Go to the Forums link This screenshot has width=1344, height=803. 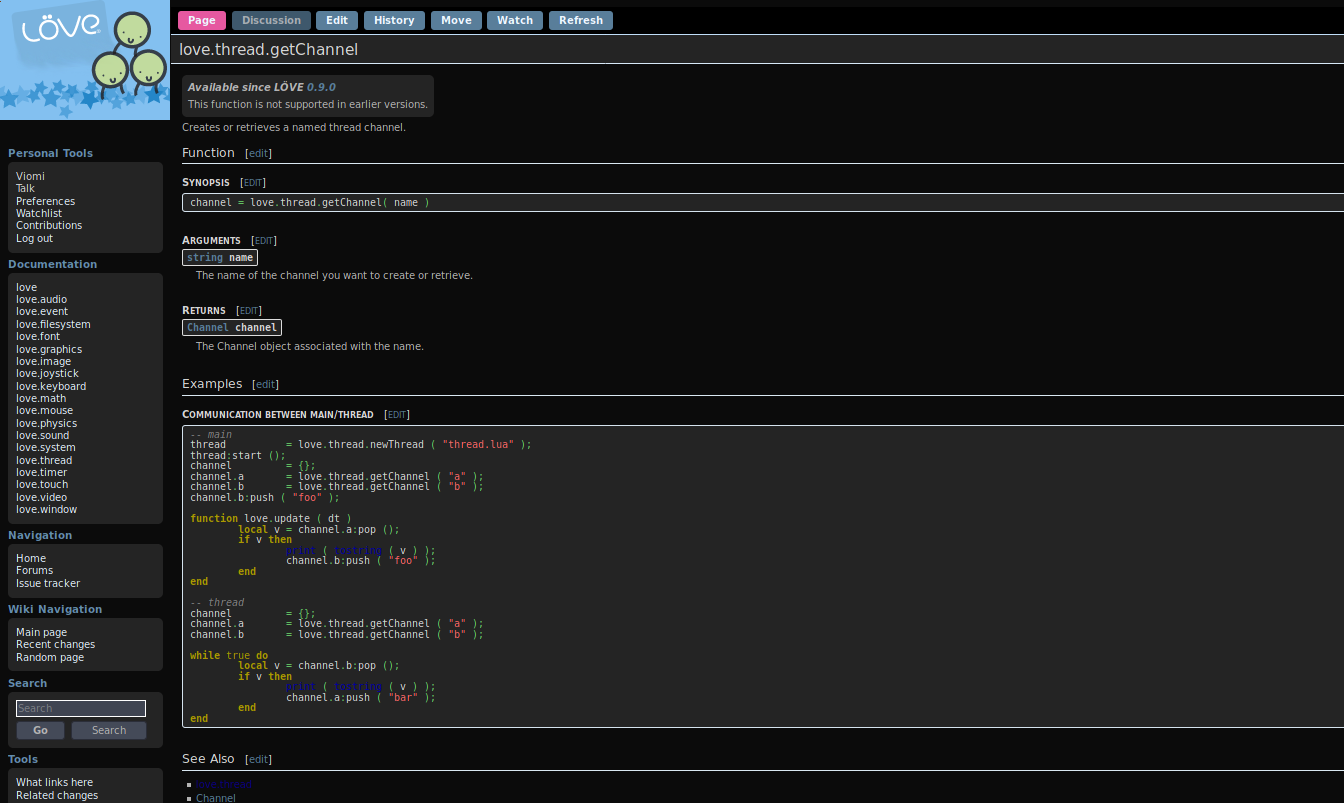[x=34, y=571]
